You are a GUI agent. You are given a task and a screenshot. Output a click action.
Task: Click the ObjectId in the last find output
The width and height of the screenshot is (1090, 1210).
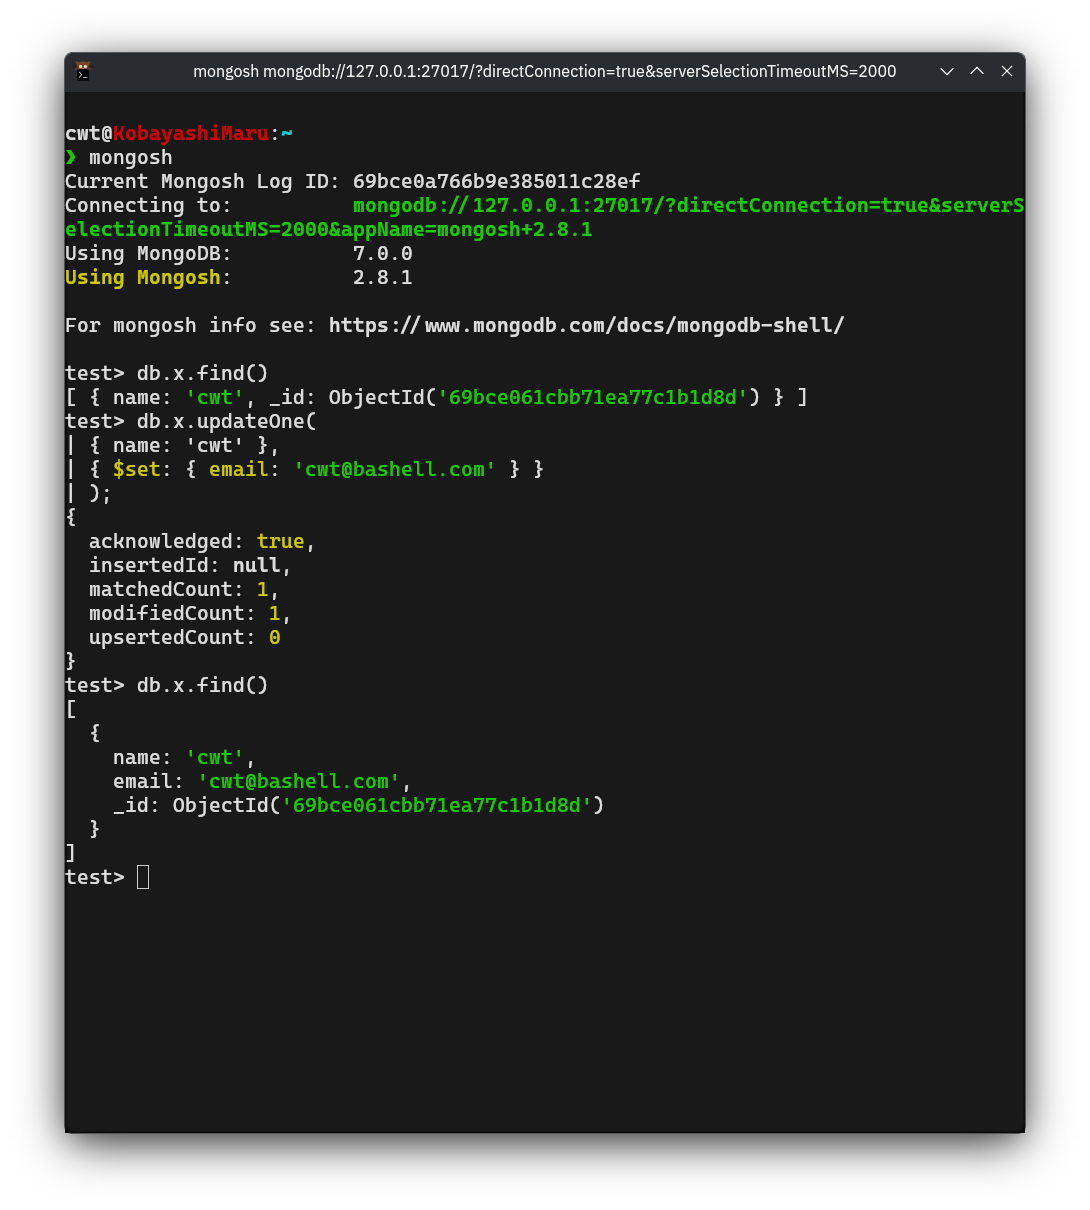(x=388, y=805)
